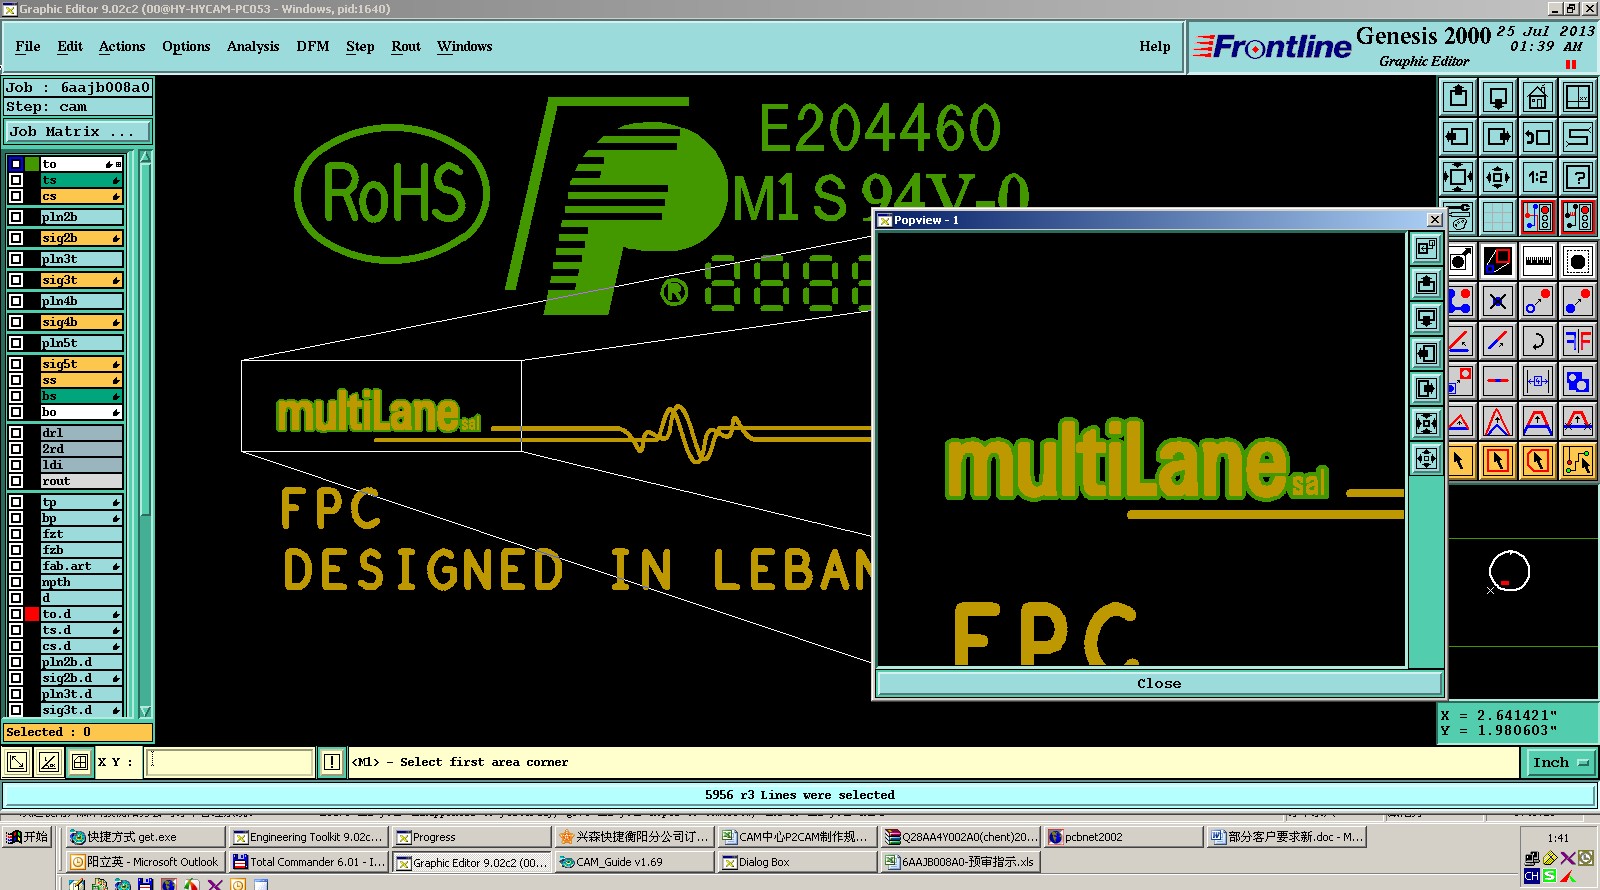1600x890 pixels.
Task: Select the sig5t layer row
Action: point(81,364)
